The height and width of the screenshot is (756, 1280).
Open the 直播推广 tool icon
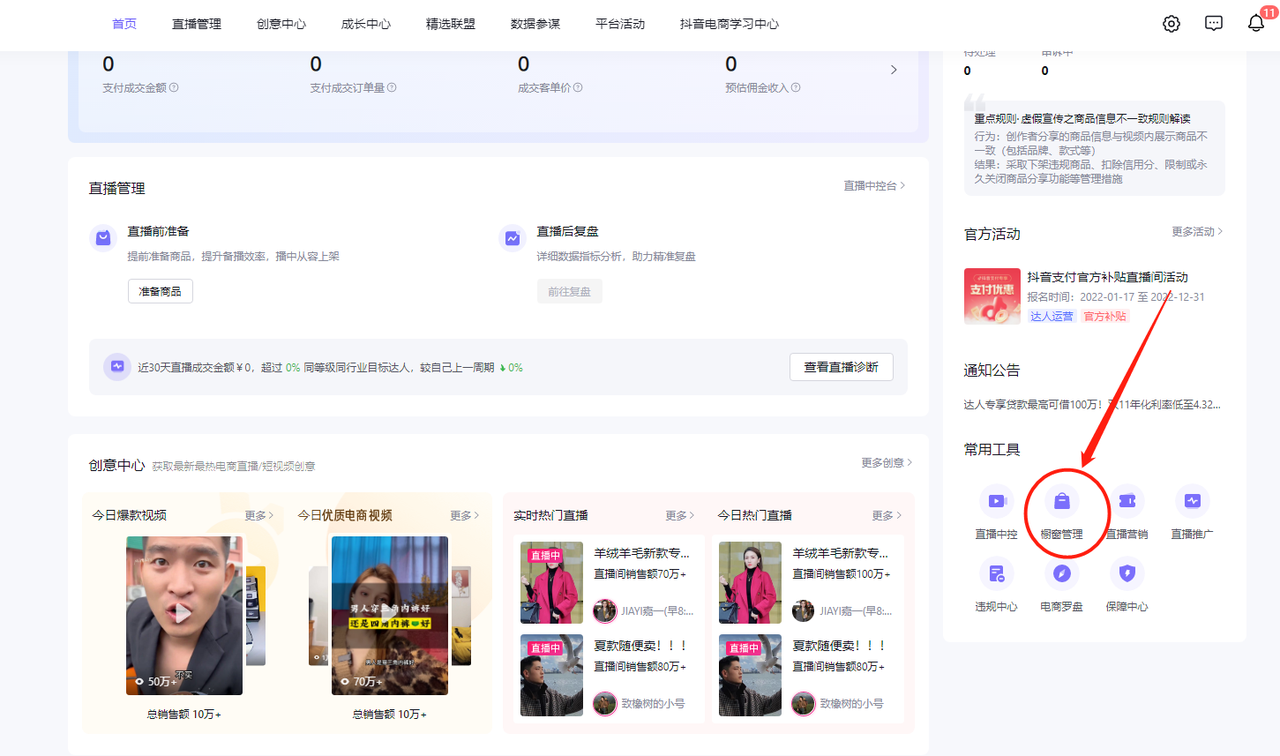click(x=1192, y=501)
